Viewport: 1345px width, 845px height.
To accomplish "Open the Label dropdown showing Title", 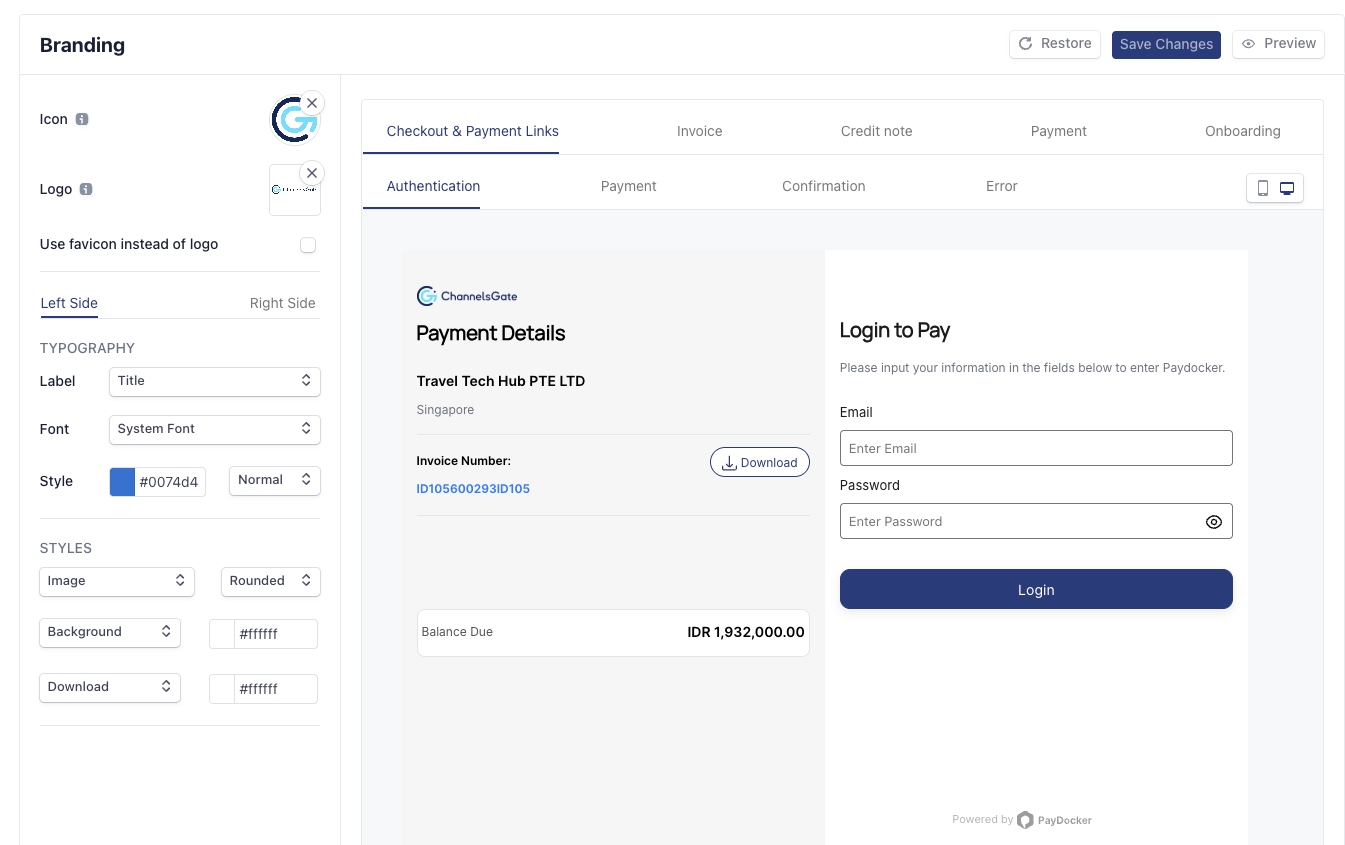I will click(x=214, y=381).
